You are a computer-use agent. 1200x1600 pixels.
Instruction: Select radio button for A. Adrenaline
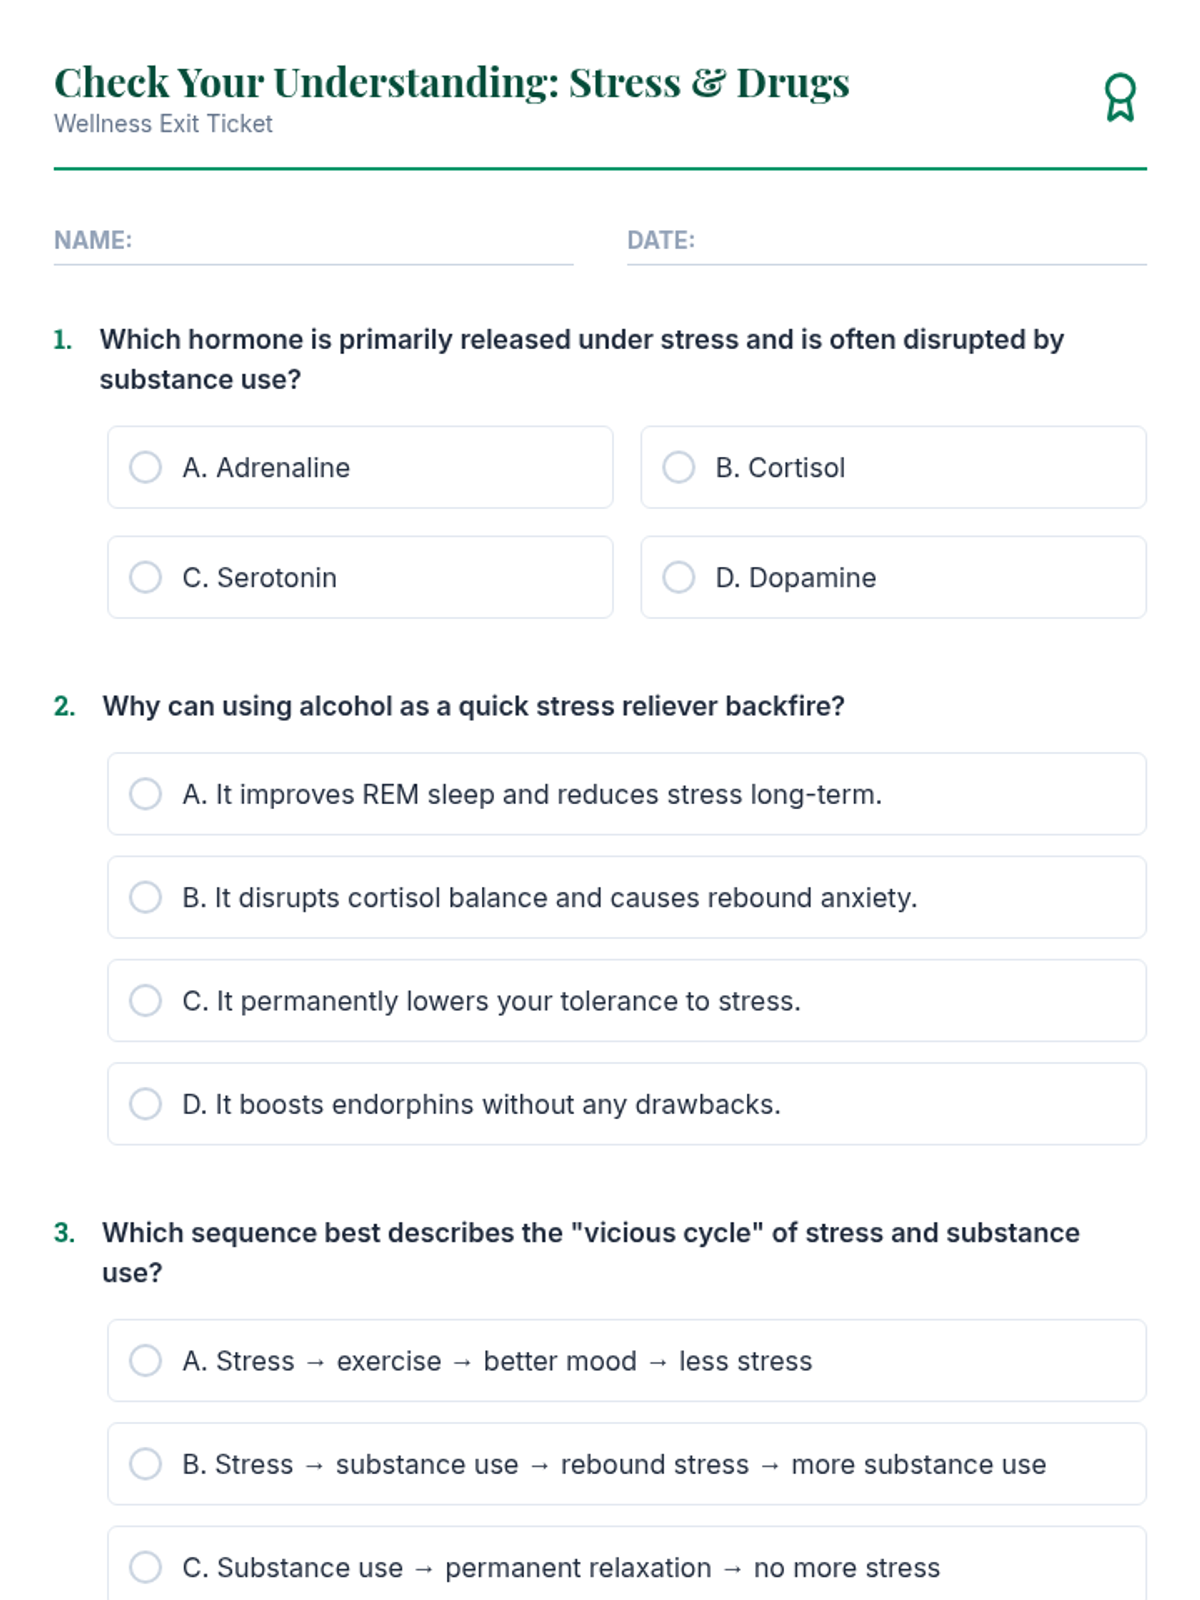tap(146, 467)
